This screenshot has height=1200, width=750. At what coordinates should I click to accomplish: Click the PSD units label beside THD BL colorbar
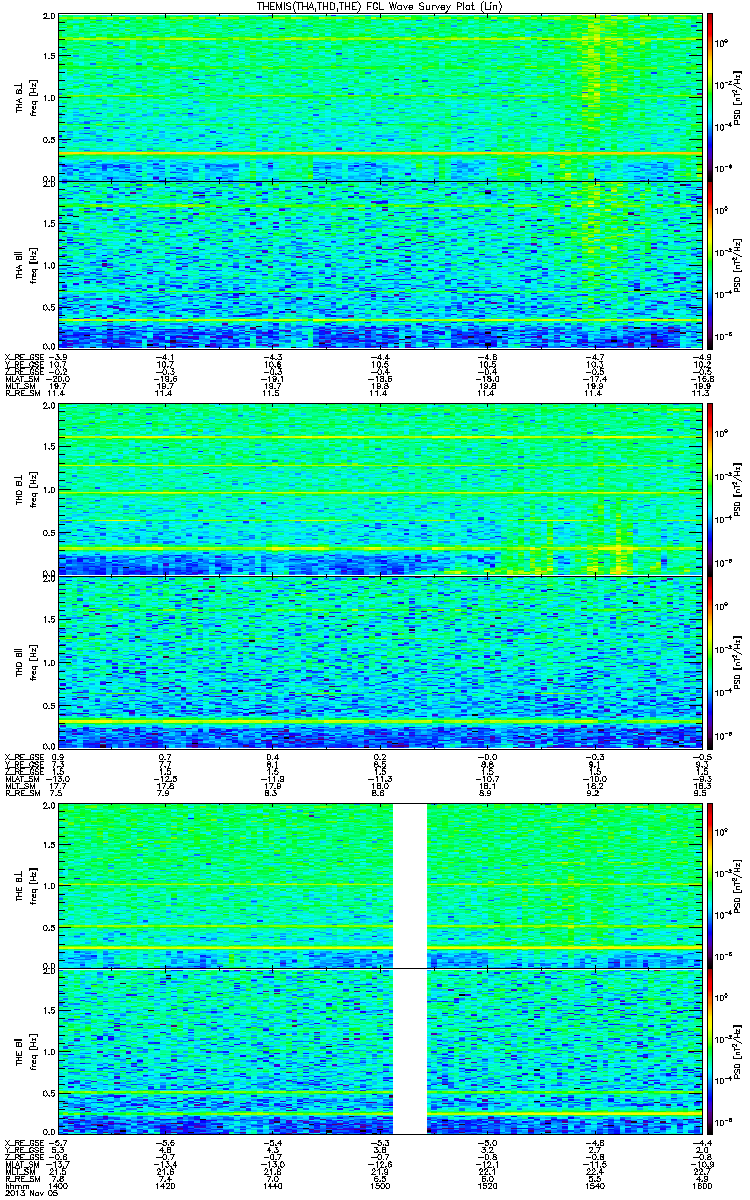click(737, 490)
